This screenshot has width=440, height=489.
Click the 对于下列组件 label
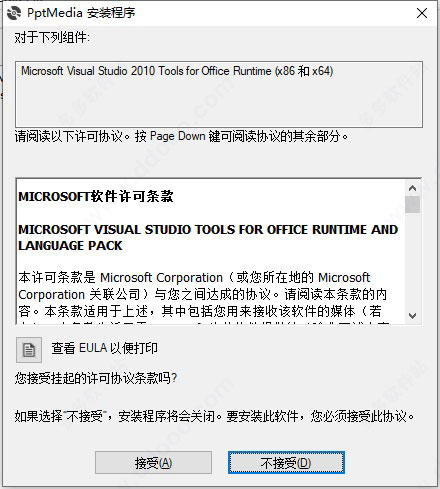point(52,37)
